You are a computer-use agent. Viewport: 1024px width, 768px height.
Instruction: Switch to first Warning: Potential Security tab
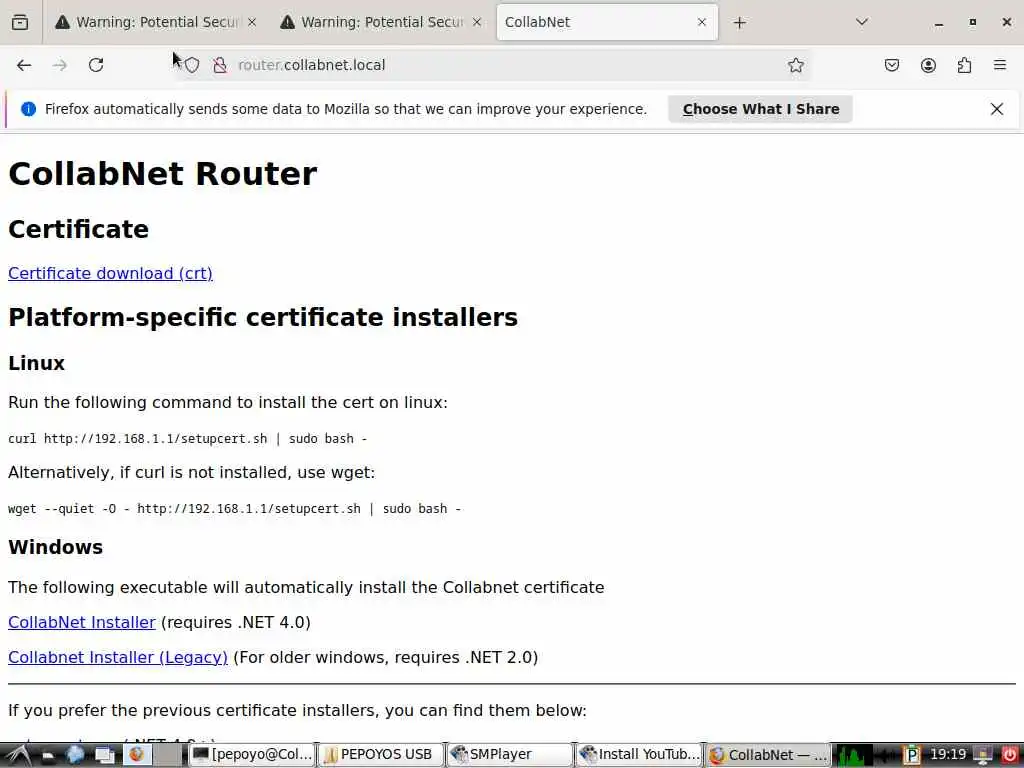coord(155,22)
